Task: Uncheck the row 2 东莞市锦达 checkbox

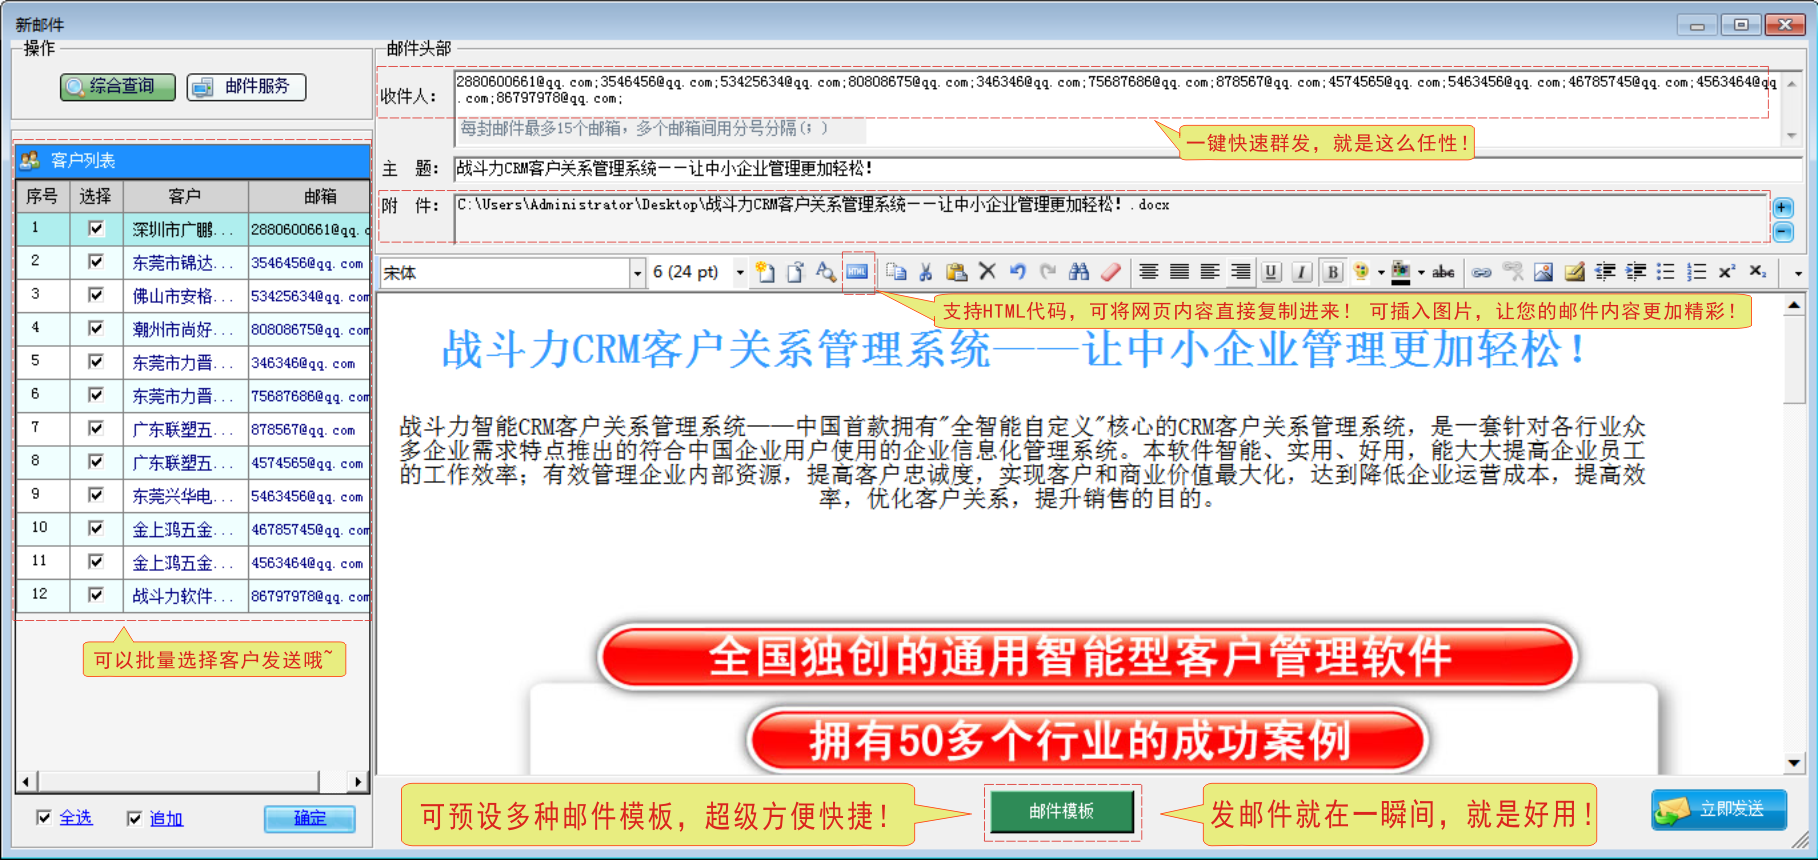Action: pyautogui.click(x=96, y=262)
